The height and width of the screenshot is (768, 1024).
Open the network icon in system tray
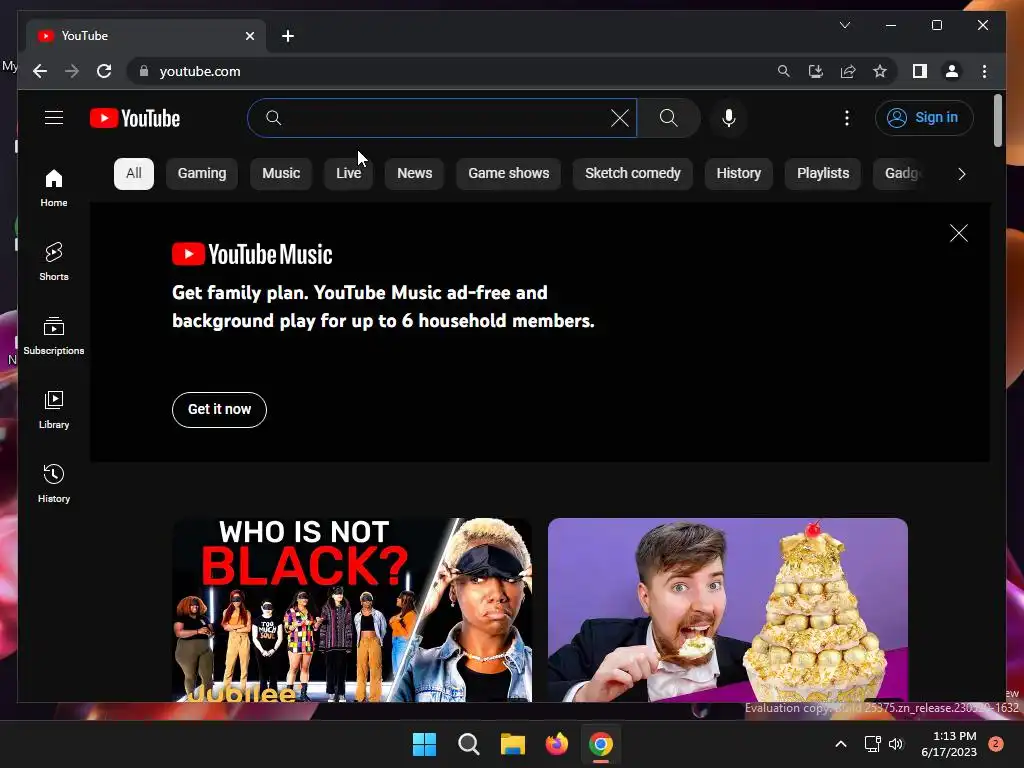872,744
